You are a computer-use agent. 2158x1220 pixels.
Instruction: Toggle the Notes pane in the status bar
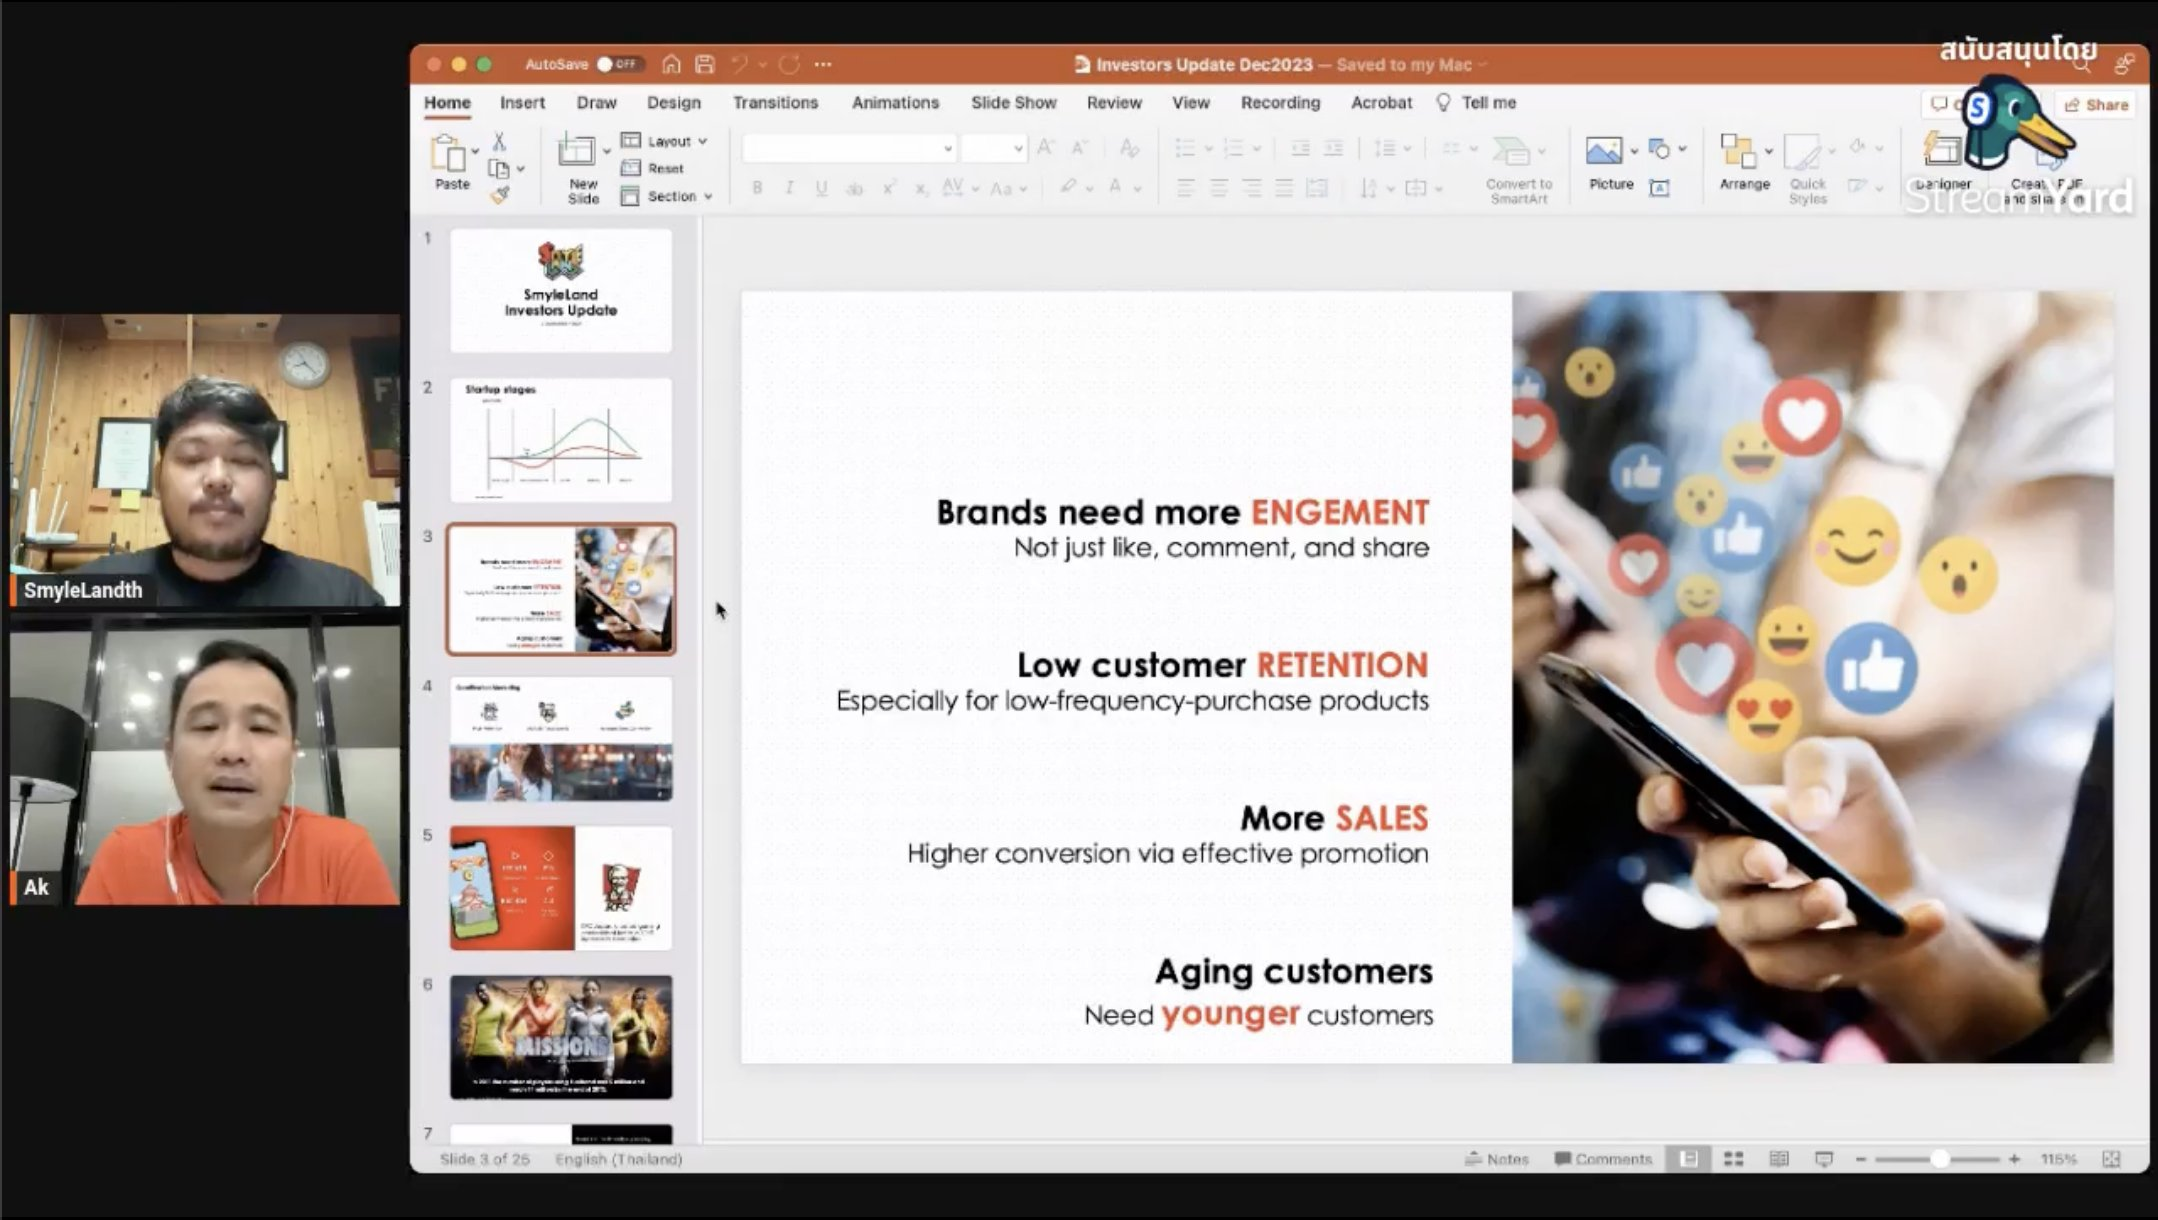point(1497,1159)
